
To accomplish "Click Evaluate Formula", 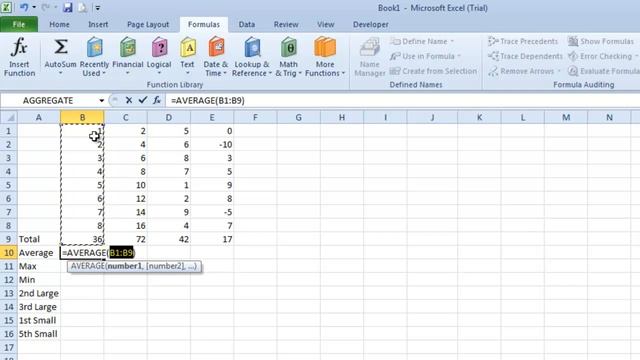I will pyautogui.click(x=604, y=71).
